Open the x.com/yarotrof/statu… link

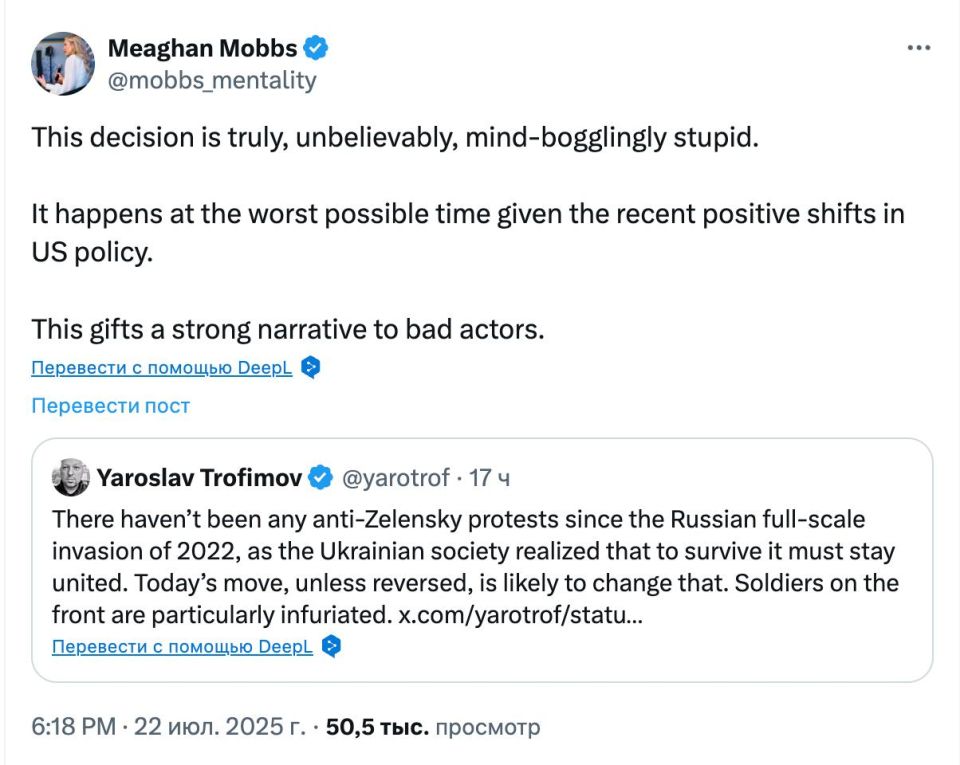520,615
